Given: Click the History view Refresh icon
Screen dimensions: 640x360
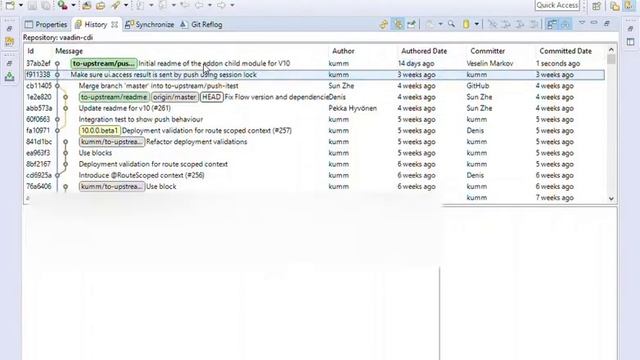Looking at the screenshot, I should (x=384, y=24).
